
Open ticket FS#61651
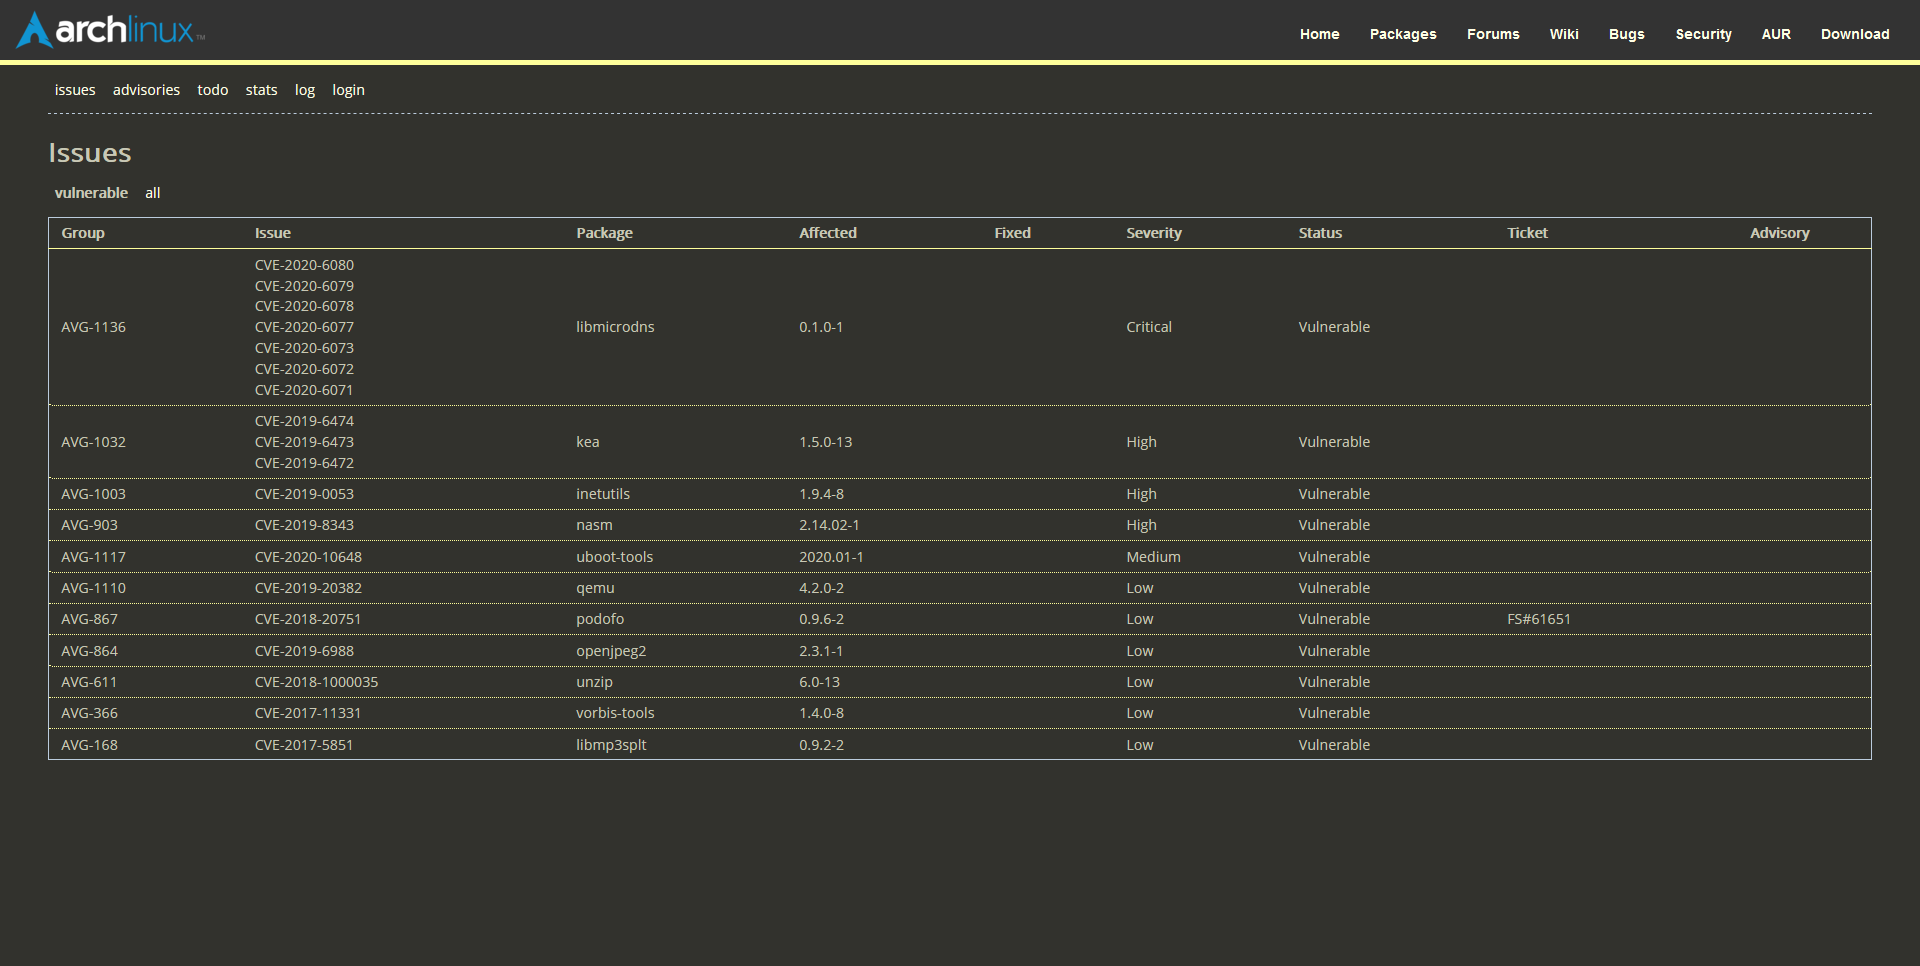point(1539,619)
